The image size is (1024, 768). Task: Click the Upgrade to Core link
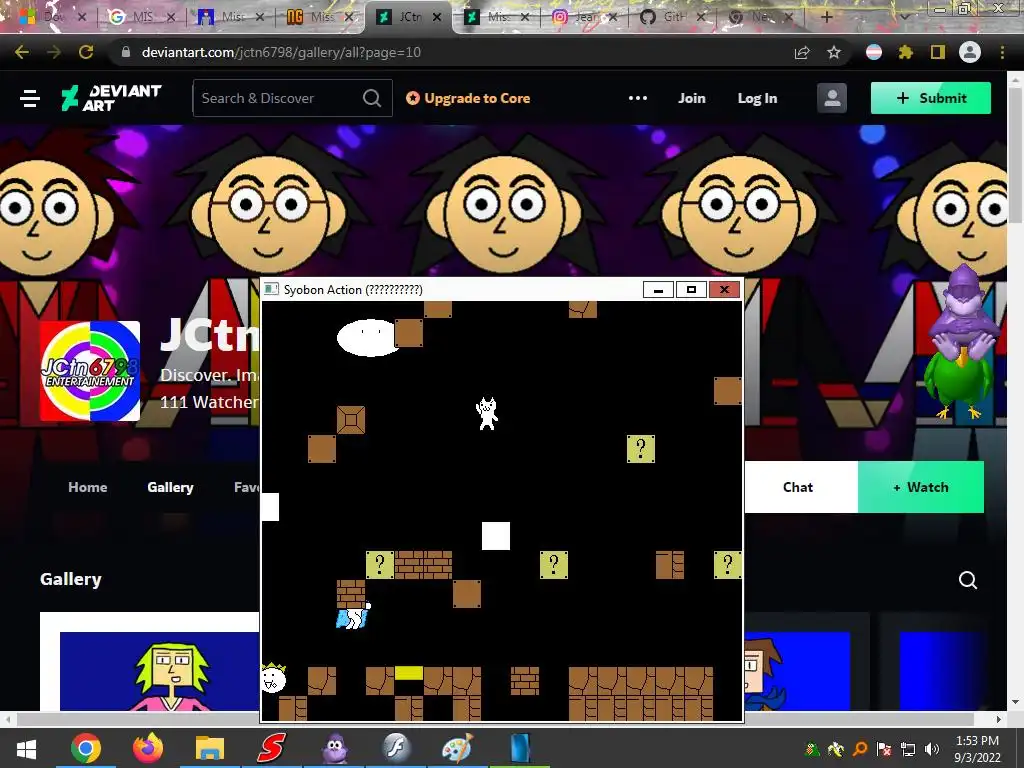[468, 98]
